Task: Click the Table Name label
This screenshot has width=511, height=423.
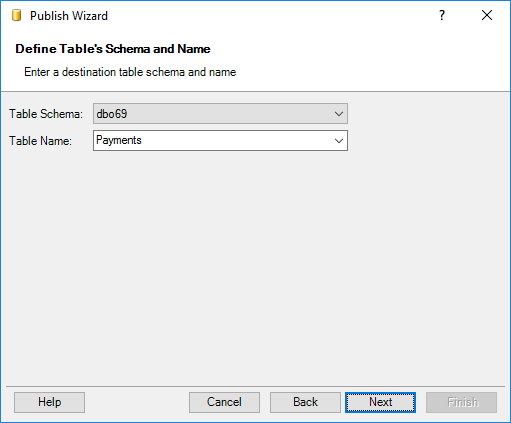Action: (40, 141)
